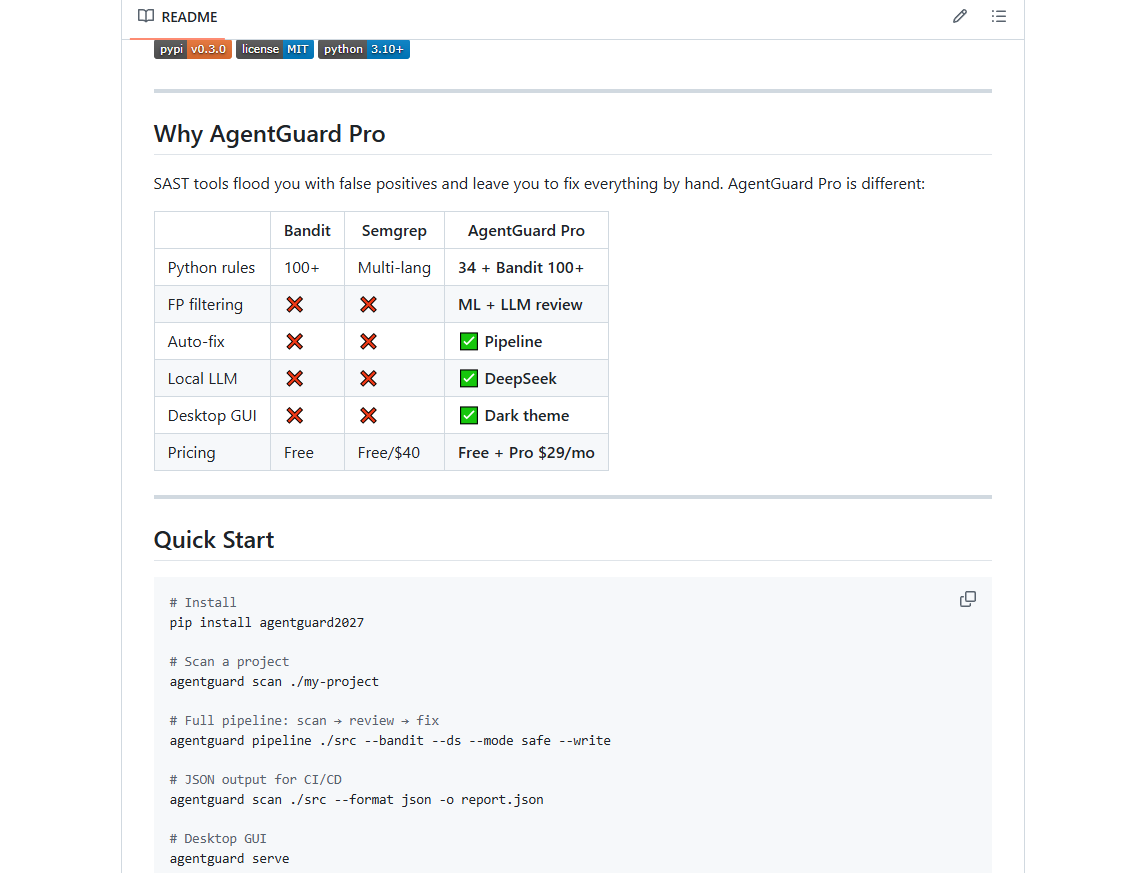The image size is (1143, 873).
Task: Click the green check beside Pipeline
Action: [469, 341]
